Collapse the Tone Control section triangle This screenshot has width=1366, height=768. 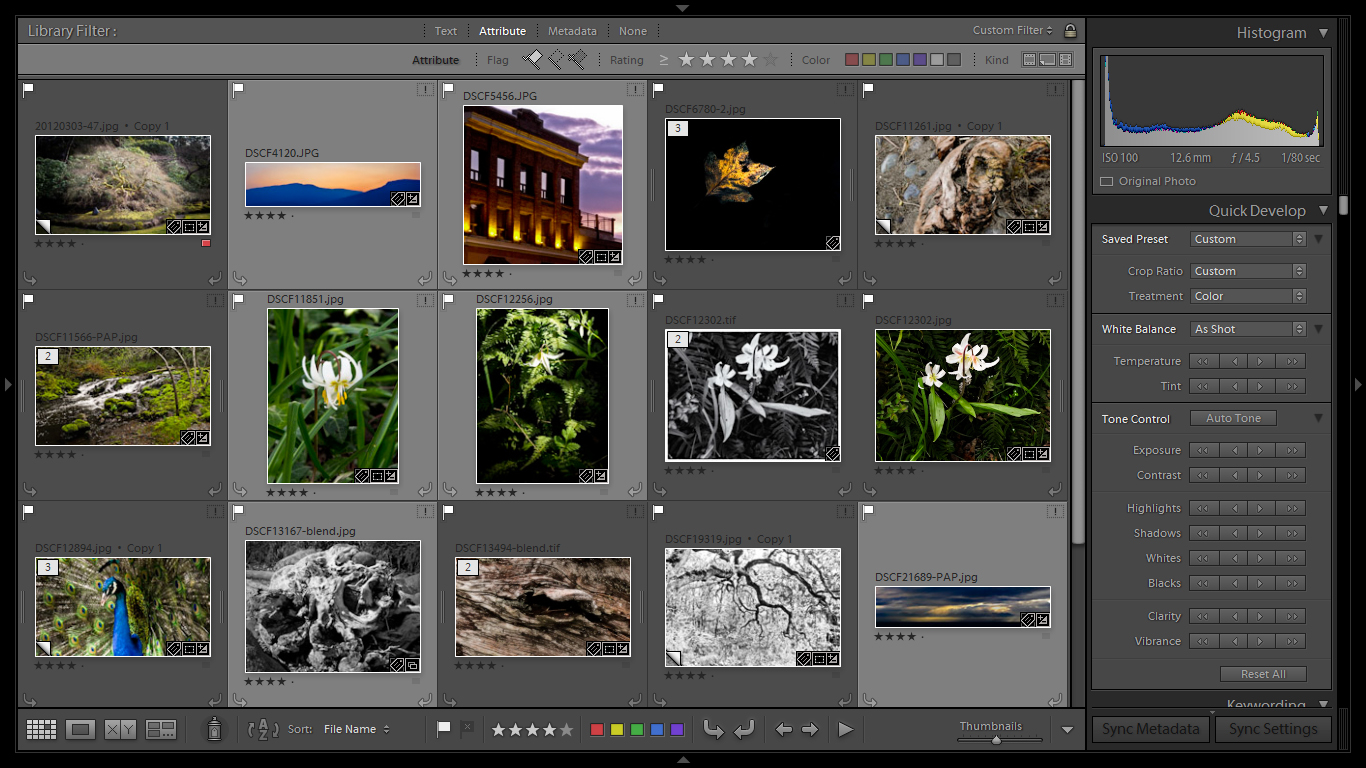tap(1318, 418)
